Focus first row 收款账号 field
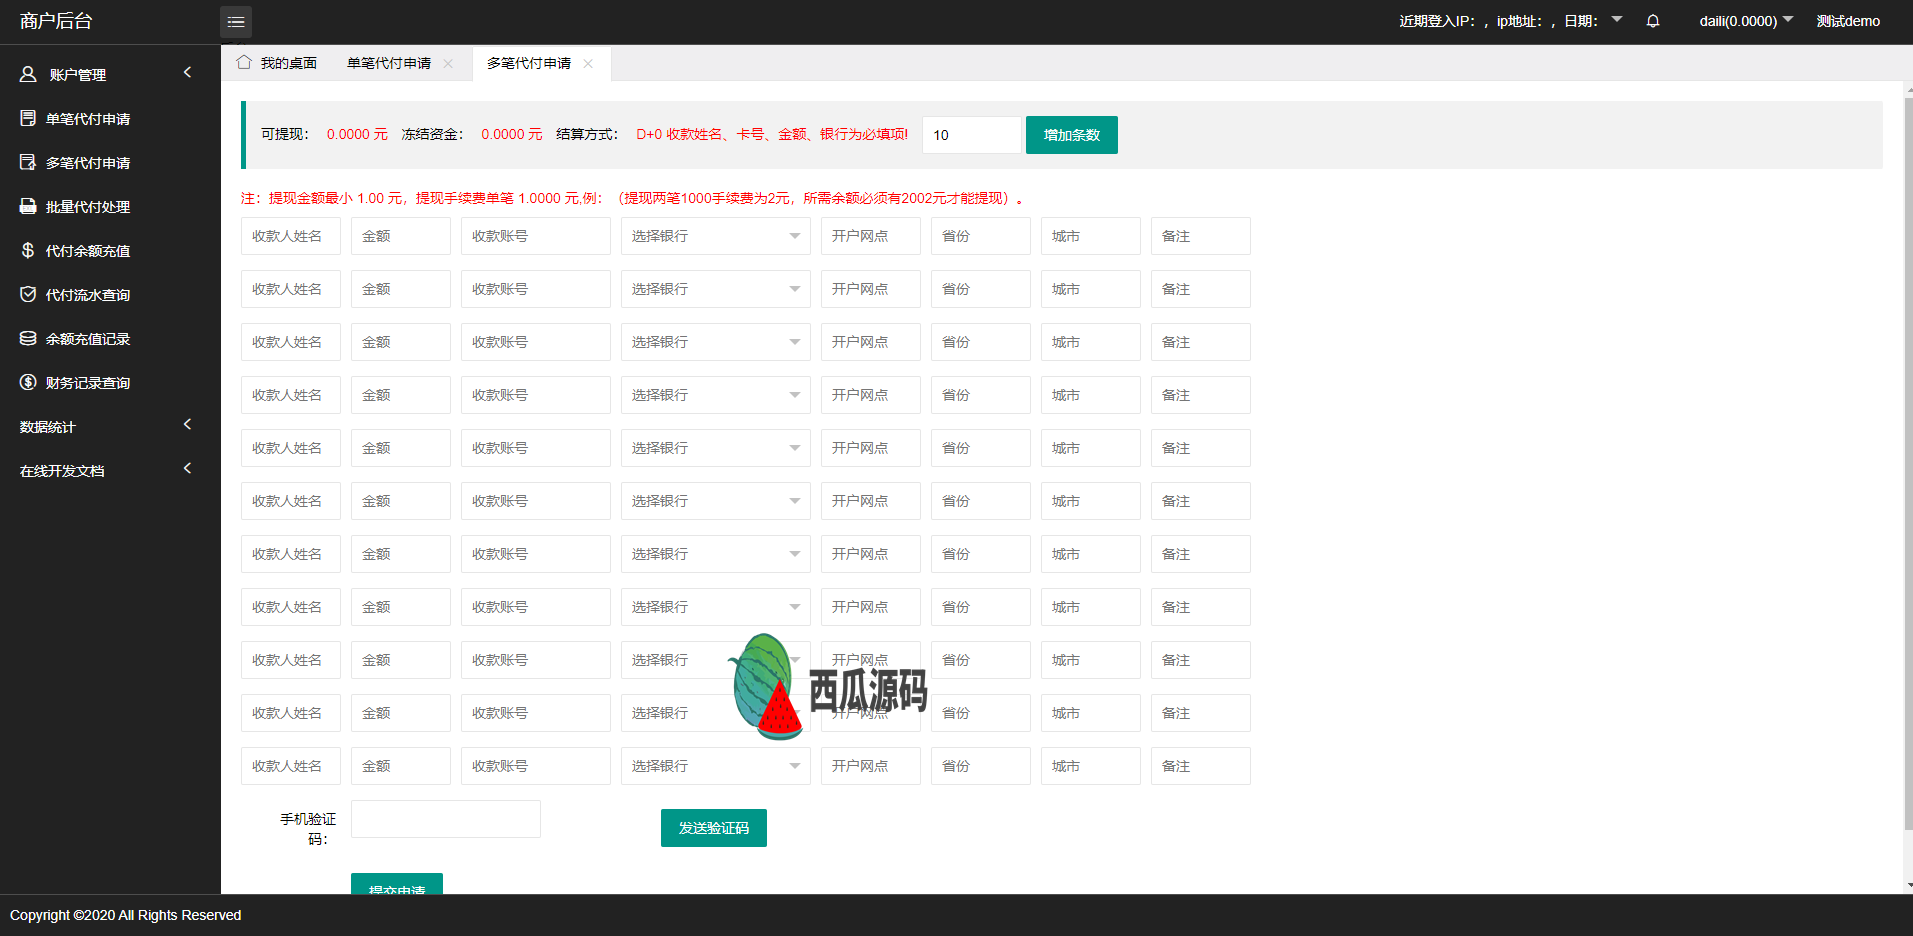The height and width of the screenshot is (936, 1913). click(x=536, y=236)
